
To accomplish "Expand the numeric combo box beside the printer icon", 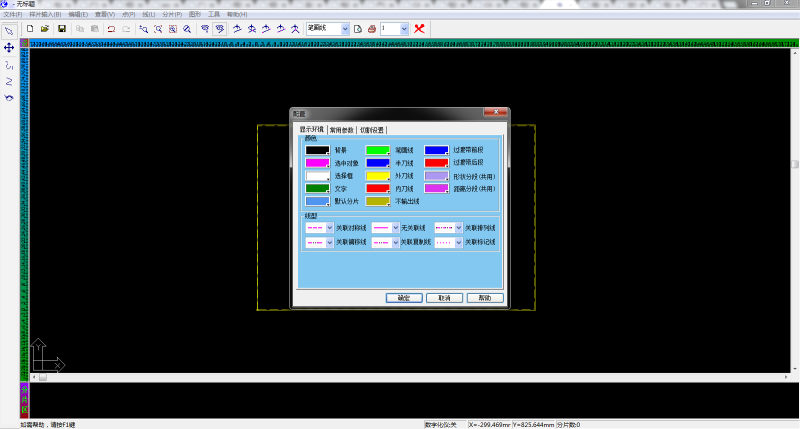I will point(404,29).
